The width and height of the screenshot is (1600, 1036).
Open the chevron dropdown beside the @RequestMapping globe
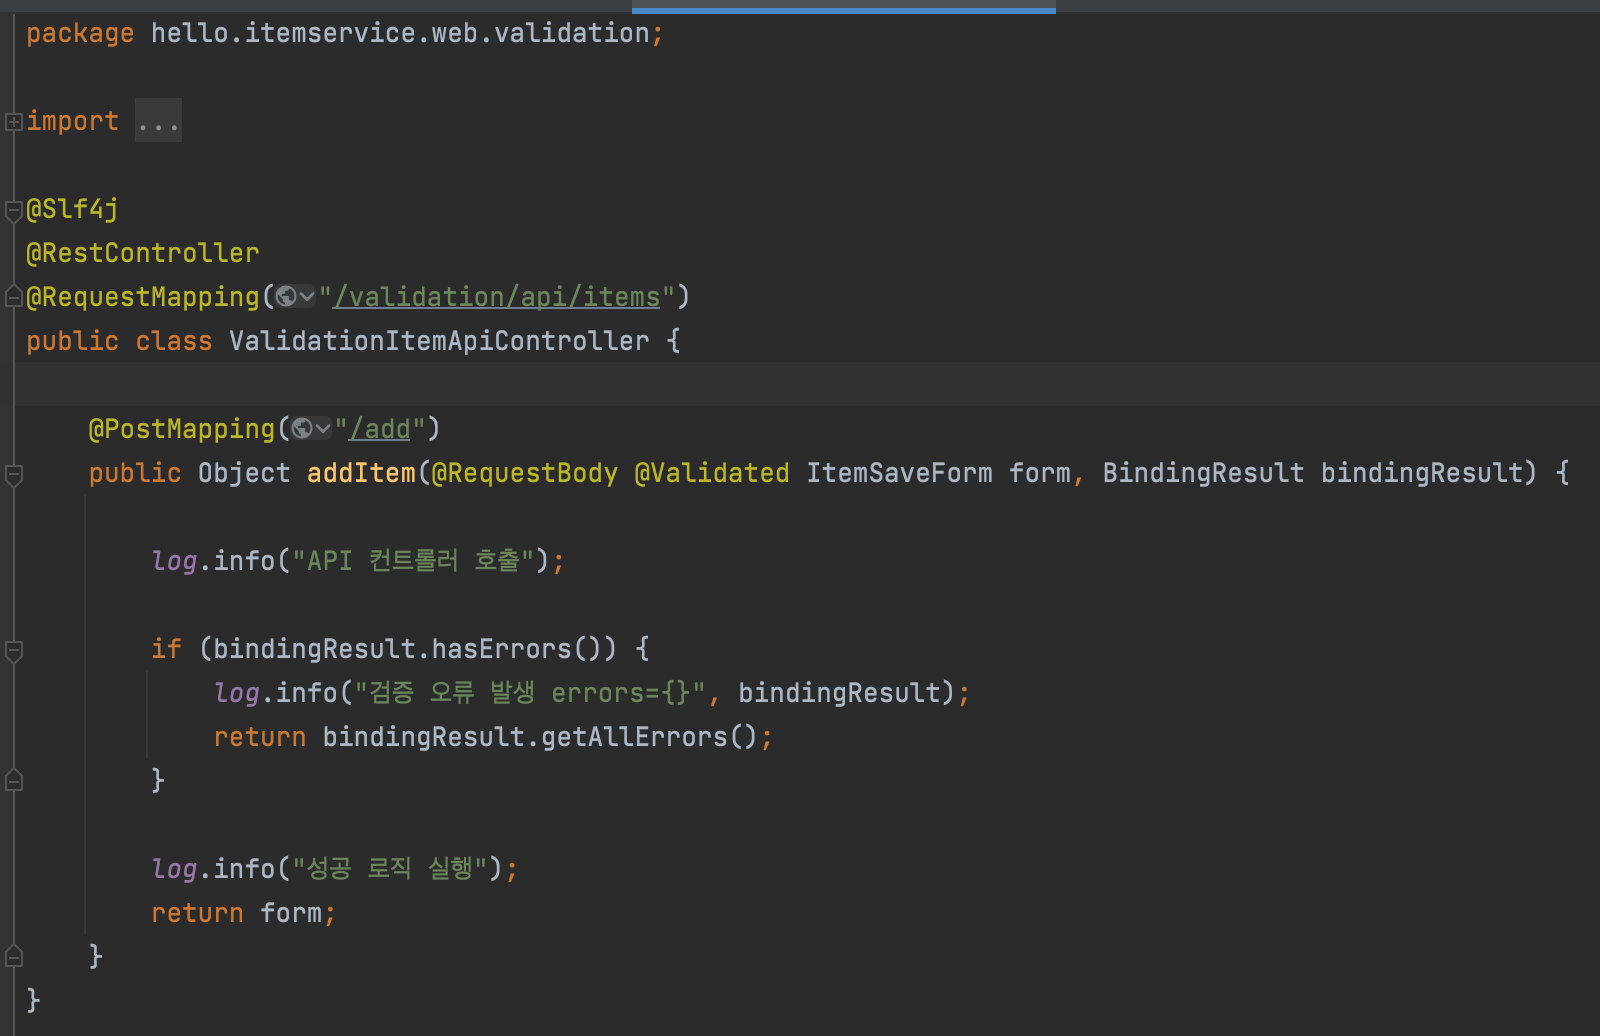click(x=307, y=297)
